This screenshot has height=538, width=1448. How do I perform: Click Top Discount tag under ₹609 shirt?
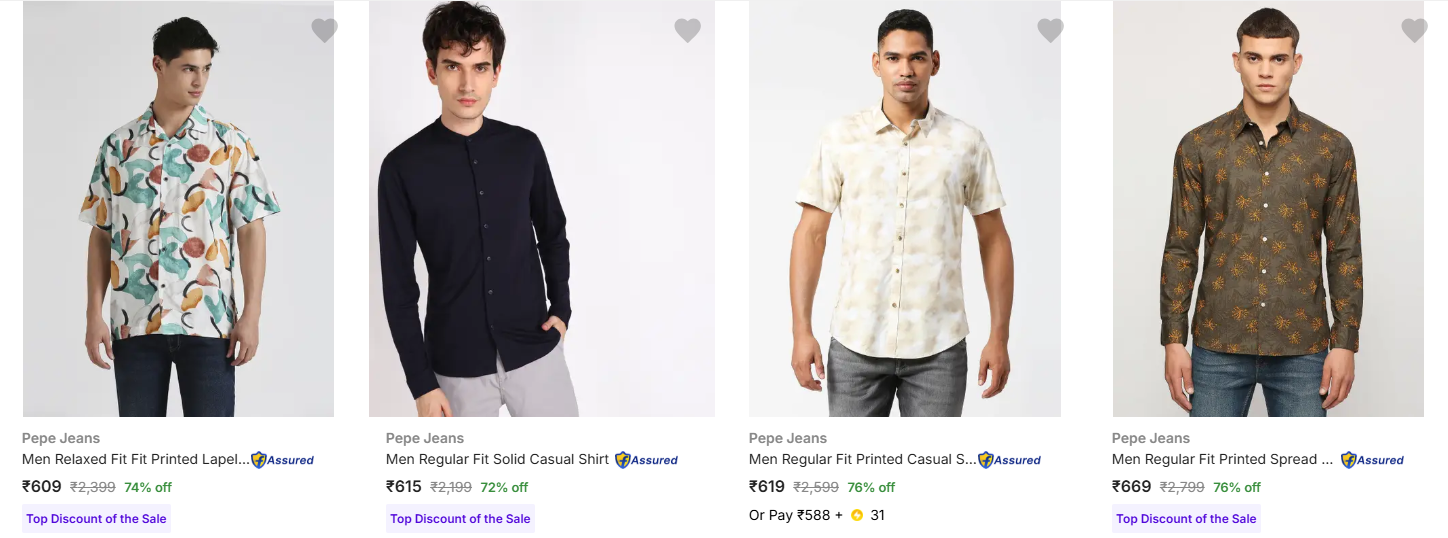coord(96,519)
